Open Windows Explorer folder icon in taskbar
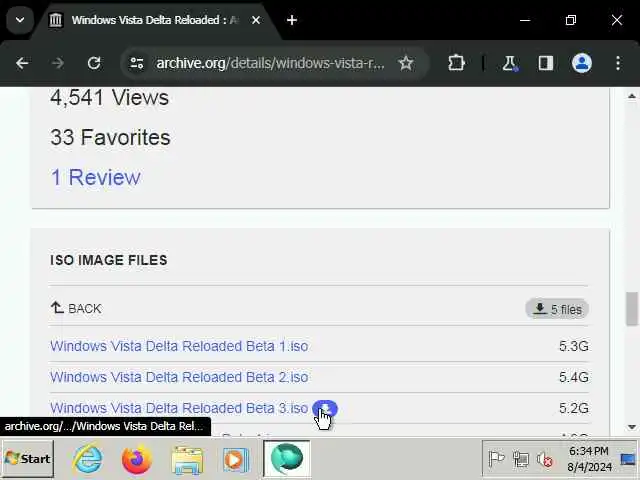The height and width of the screenshot is (480, 640). (x=187, y=460)
